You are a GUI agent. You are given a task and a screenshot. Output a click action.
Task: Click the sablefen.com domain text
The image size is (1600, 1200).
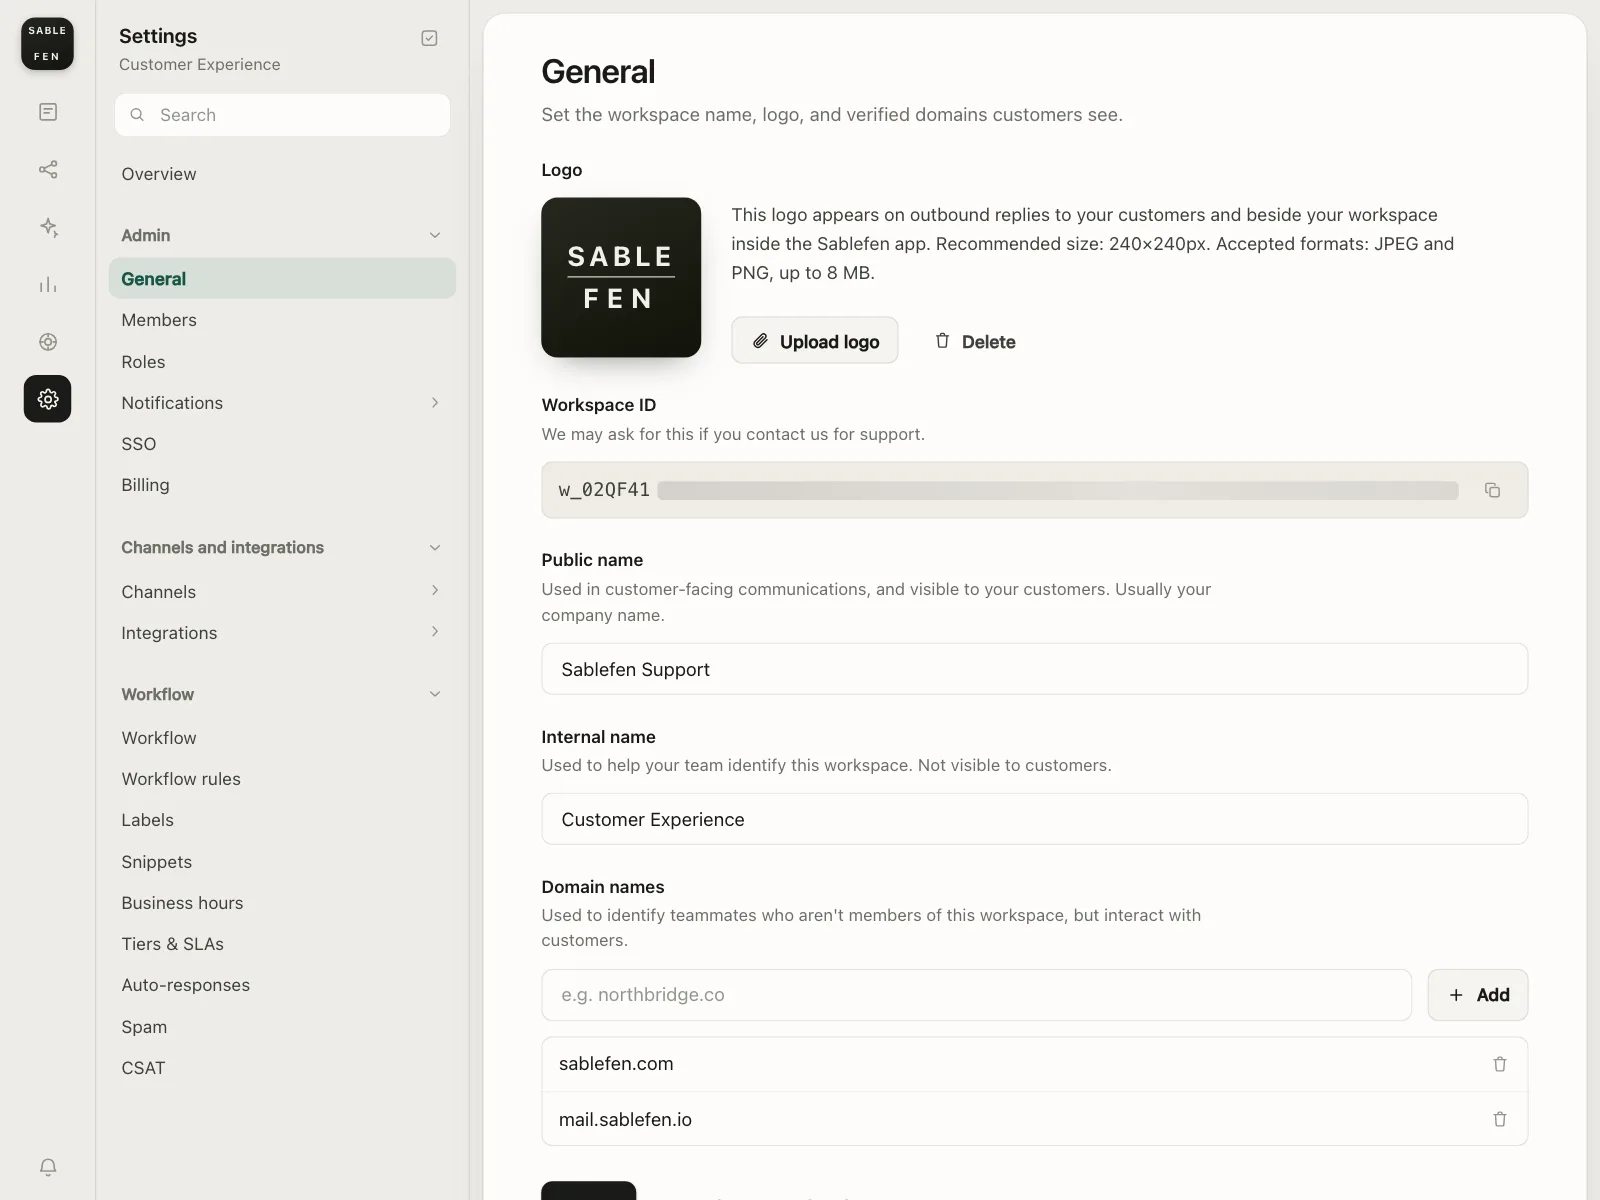click(x=616, y=1064)
